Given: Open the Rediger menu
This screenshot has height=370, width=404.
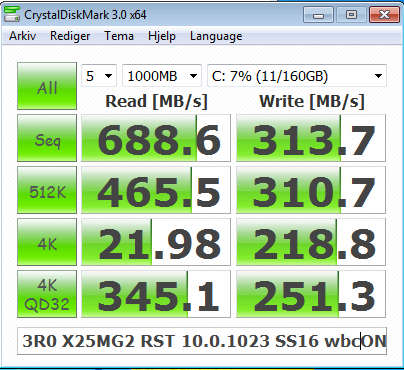Looking at the screenshot, I should coord(70,36).
